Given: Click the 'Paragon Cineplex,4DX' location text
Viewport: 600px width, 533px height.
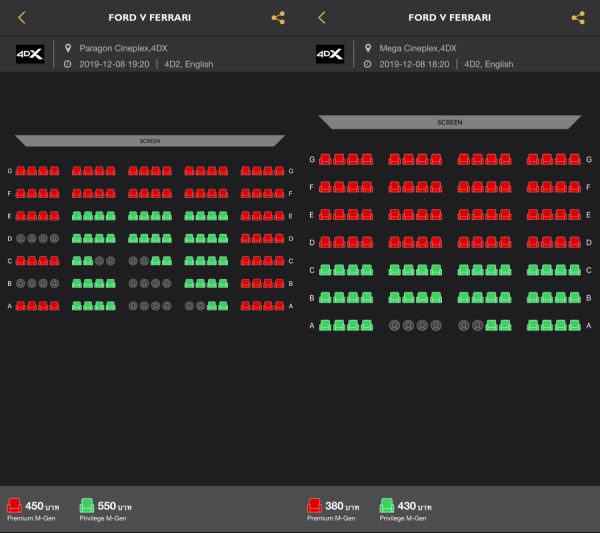Looking at the screenshot, I should pos(123,48).
